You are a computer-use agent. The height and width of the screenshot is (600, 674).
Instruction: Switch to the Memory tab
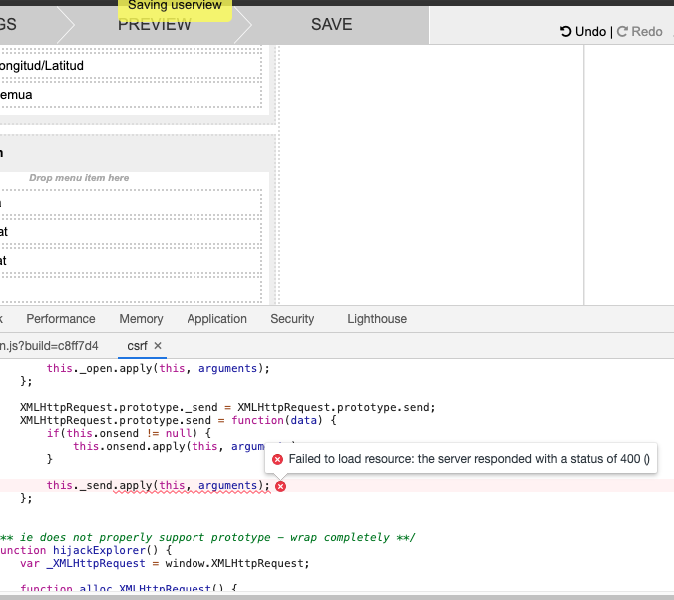tap(141, 319)
